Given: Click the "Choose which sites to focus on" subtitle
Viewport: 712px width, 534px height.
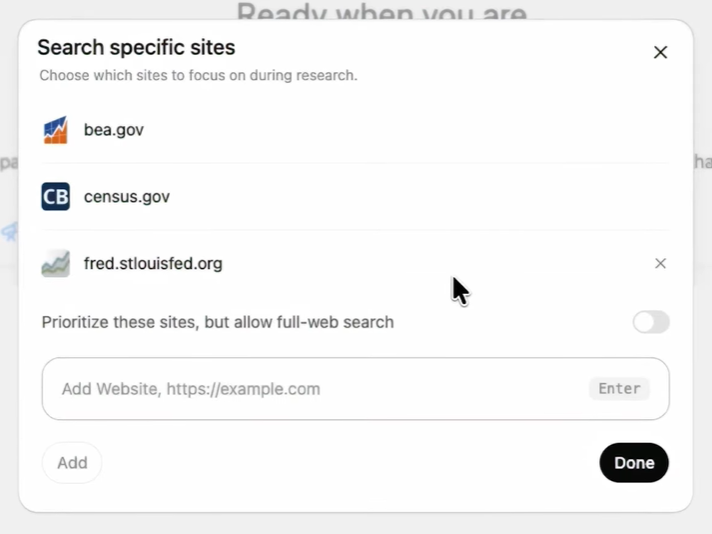Looking at the screenshot, I should point(198,75).
